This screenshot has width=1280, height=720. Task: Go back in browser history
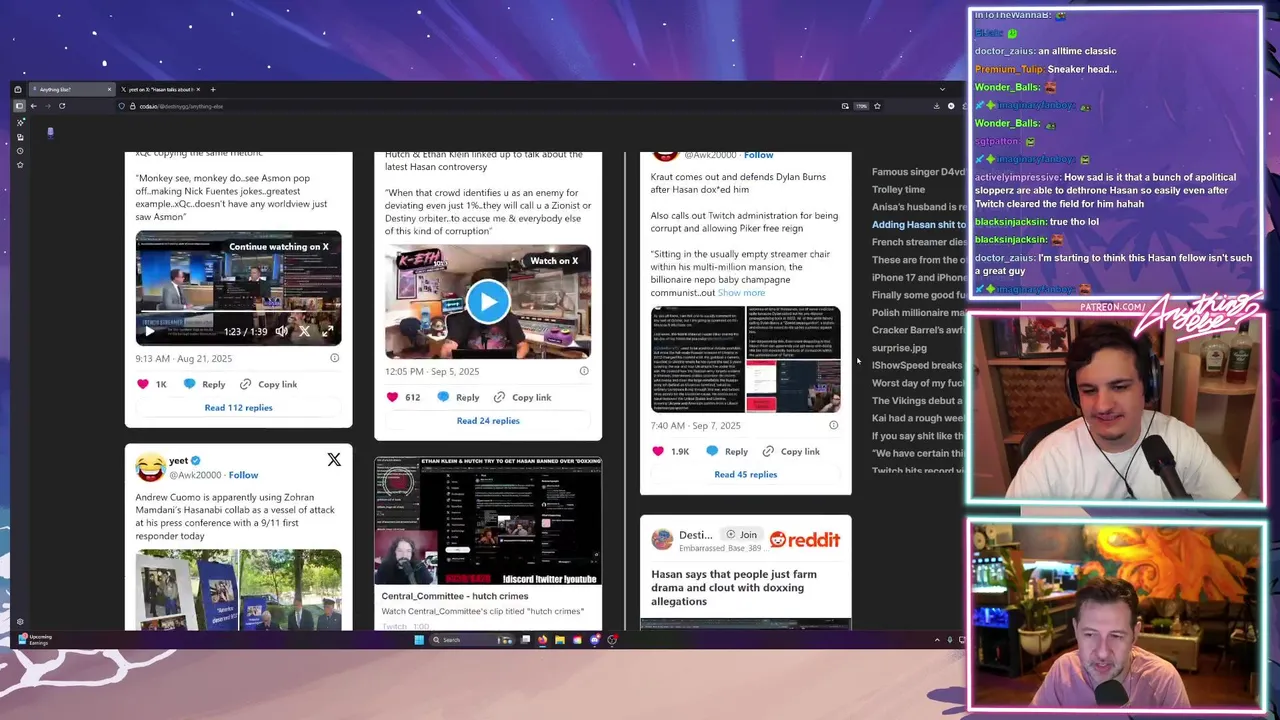33,106
